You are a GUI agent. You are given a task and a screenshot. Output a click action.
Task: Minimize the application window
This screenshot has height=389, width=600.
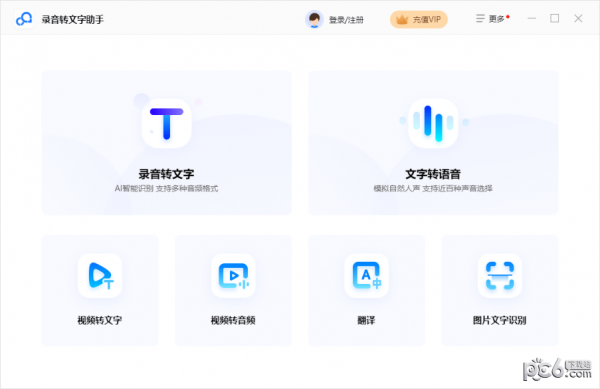(532, 18)
